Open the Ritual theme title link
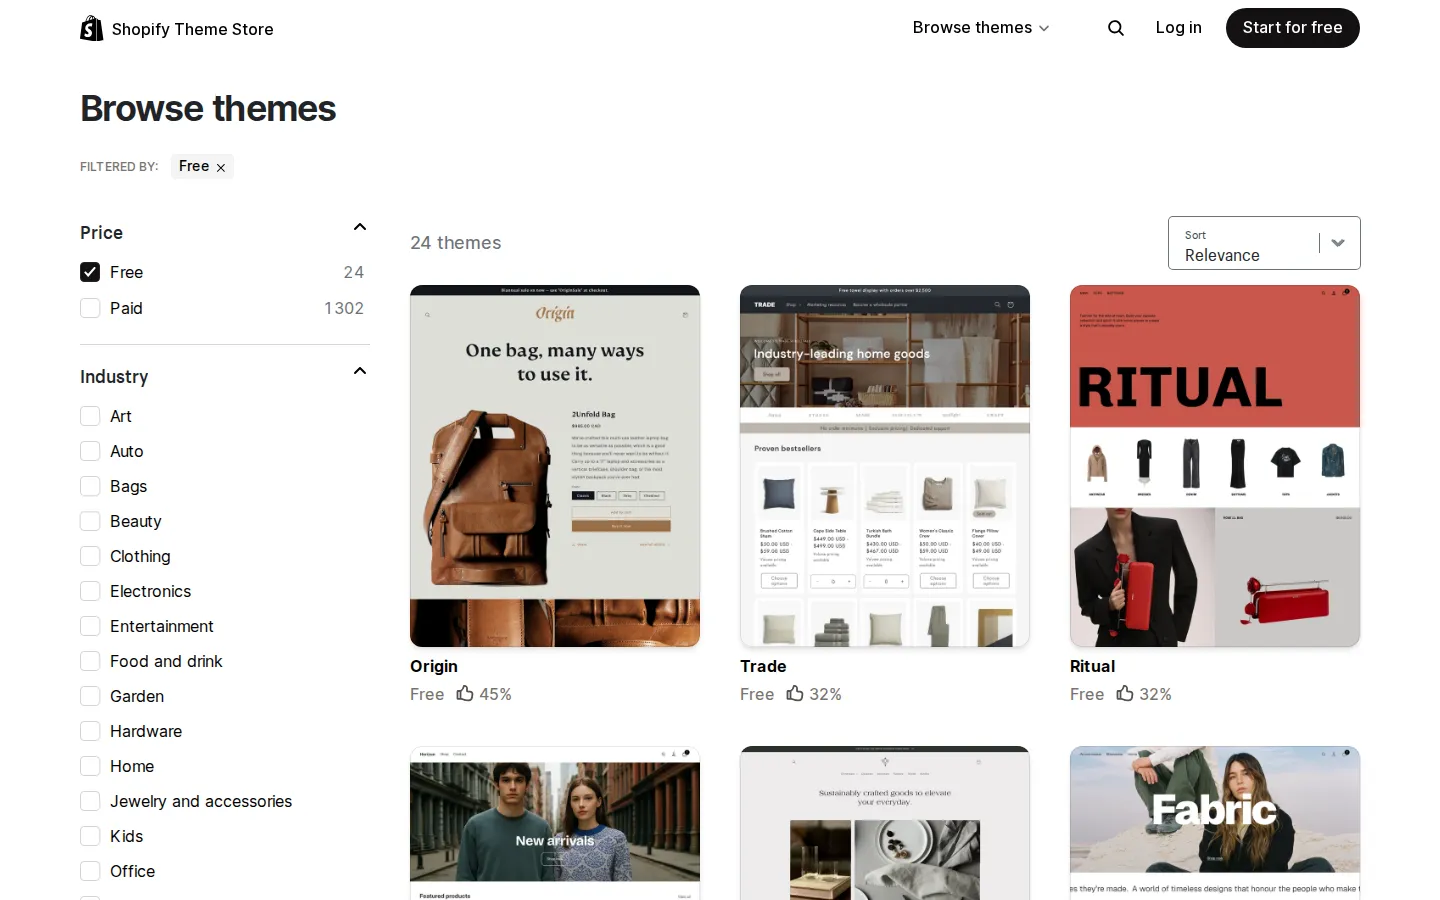 [x=1092, y=666]
